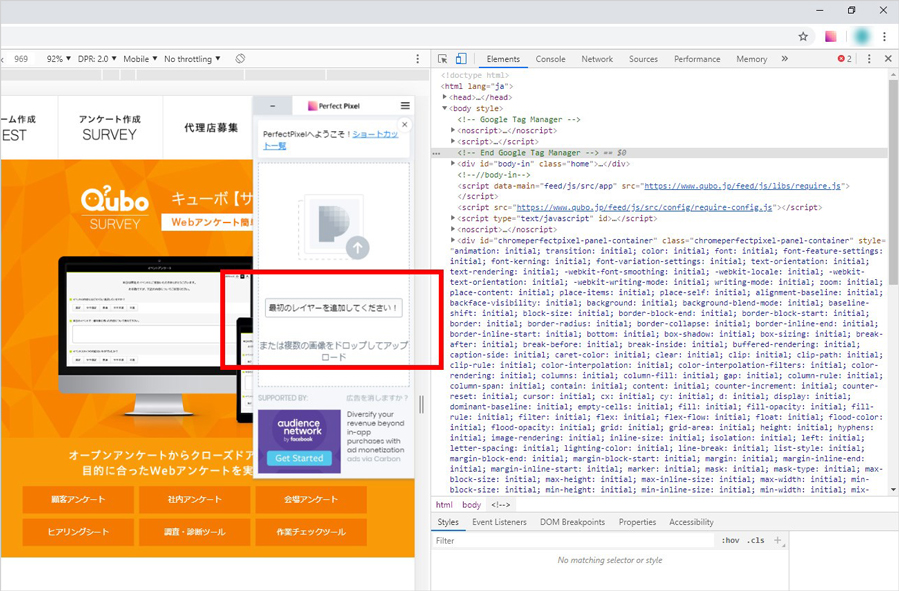Click the 作業チェックツール button
899x591 pixels.
point(311,532)
